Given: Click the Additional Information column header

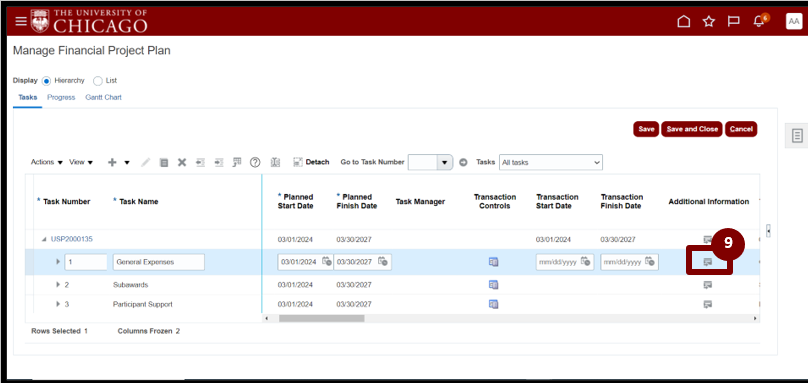Looking at the screenshot, I should pos(709,202).
